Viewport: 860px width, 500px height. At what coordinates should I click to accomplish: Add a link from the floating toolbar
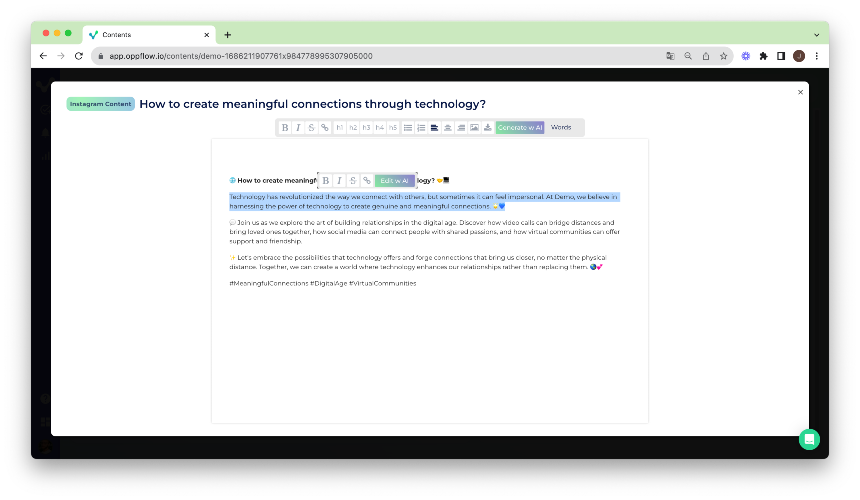pos(367,180)
